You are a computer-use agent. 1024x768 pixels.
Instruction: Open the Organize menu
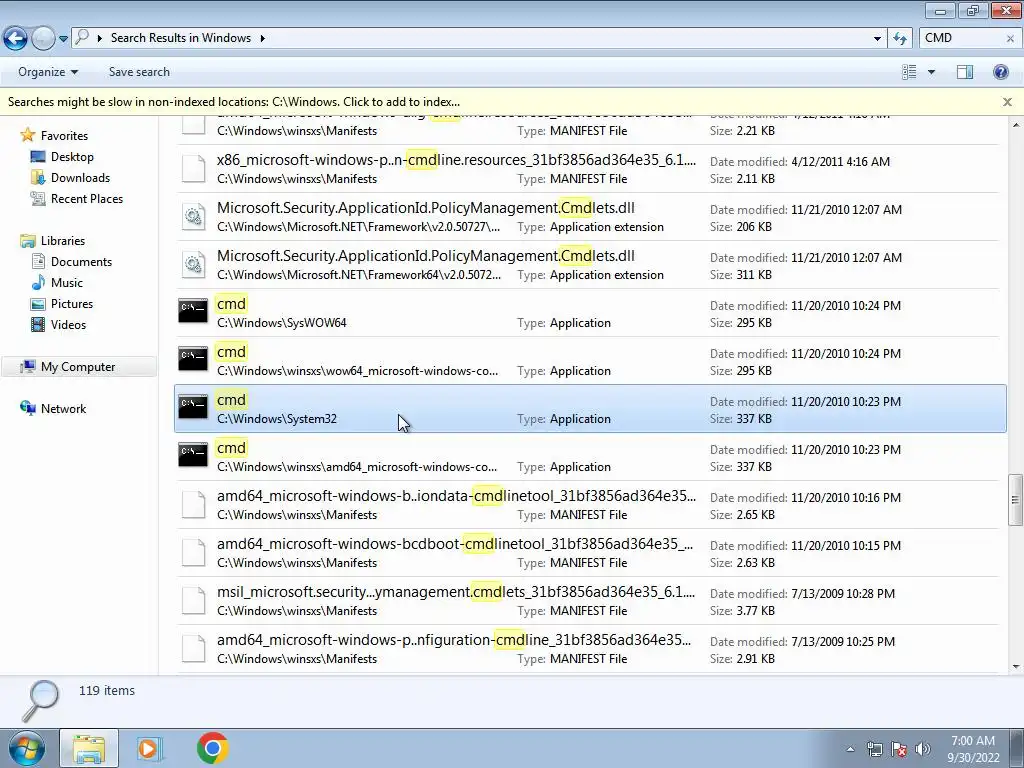click(x=48, y=72)
